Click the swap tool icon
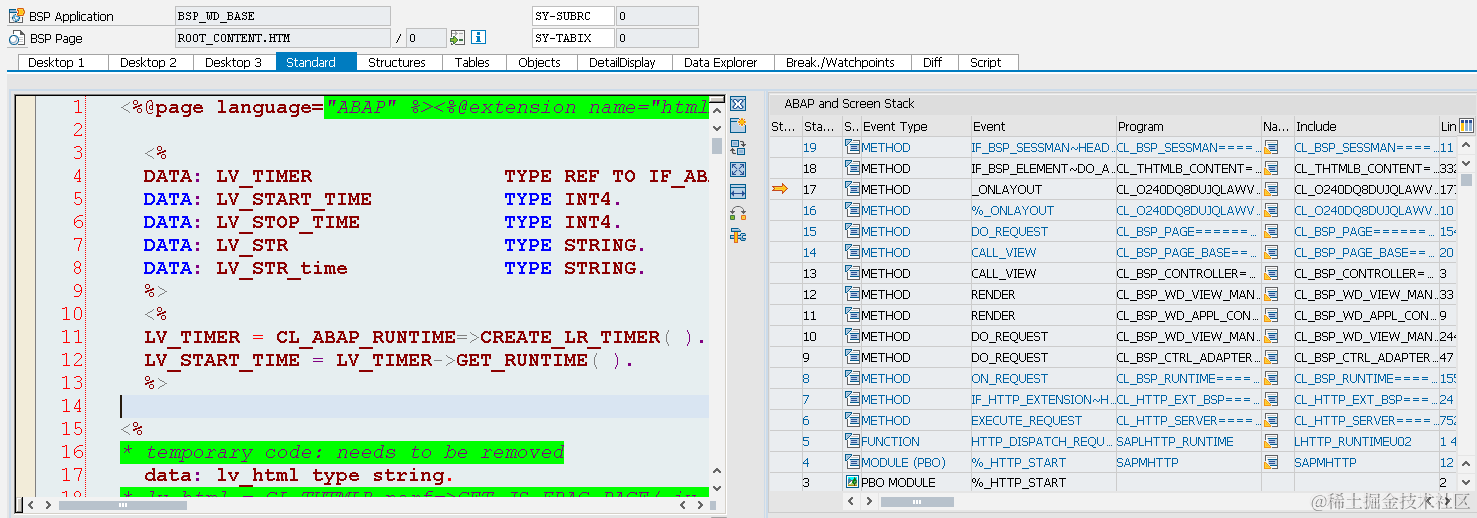 tap(738, 214)
